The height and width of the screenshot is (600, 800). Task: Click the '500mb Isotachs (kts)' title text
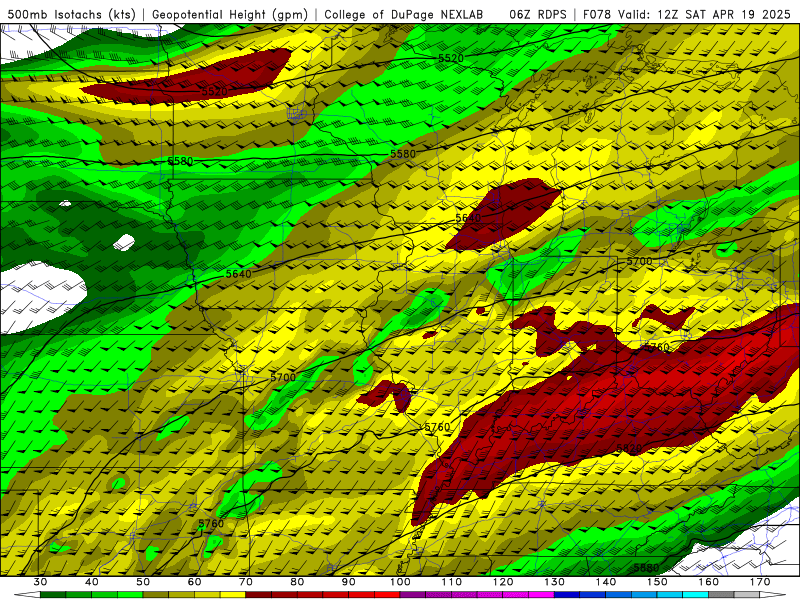(71, 14)
